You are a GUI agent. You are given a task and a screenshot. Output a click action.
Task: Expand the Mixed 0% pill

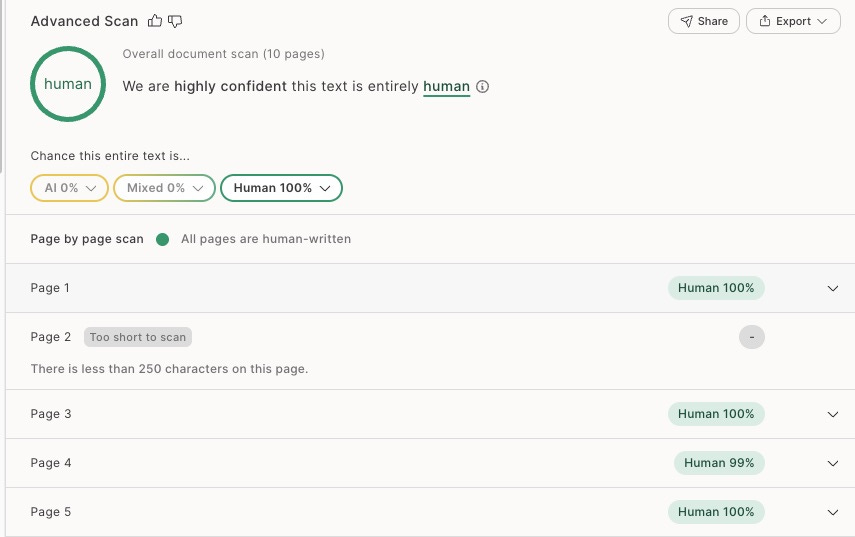click(165, 188)
